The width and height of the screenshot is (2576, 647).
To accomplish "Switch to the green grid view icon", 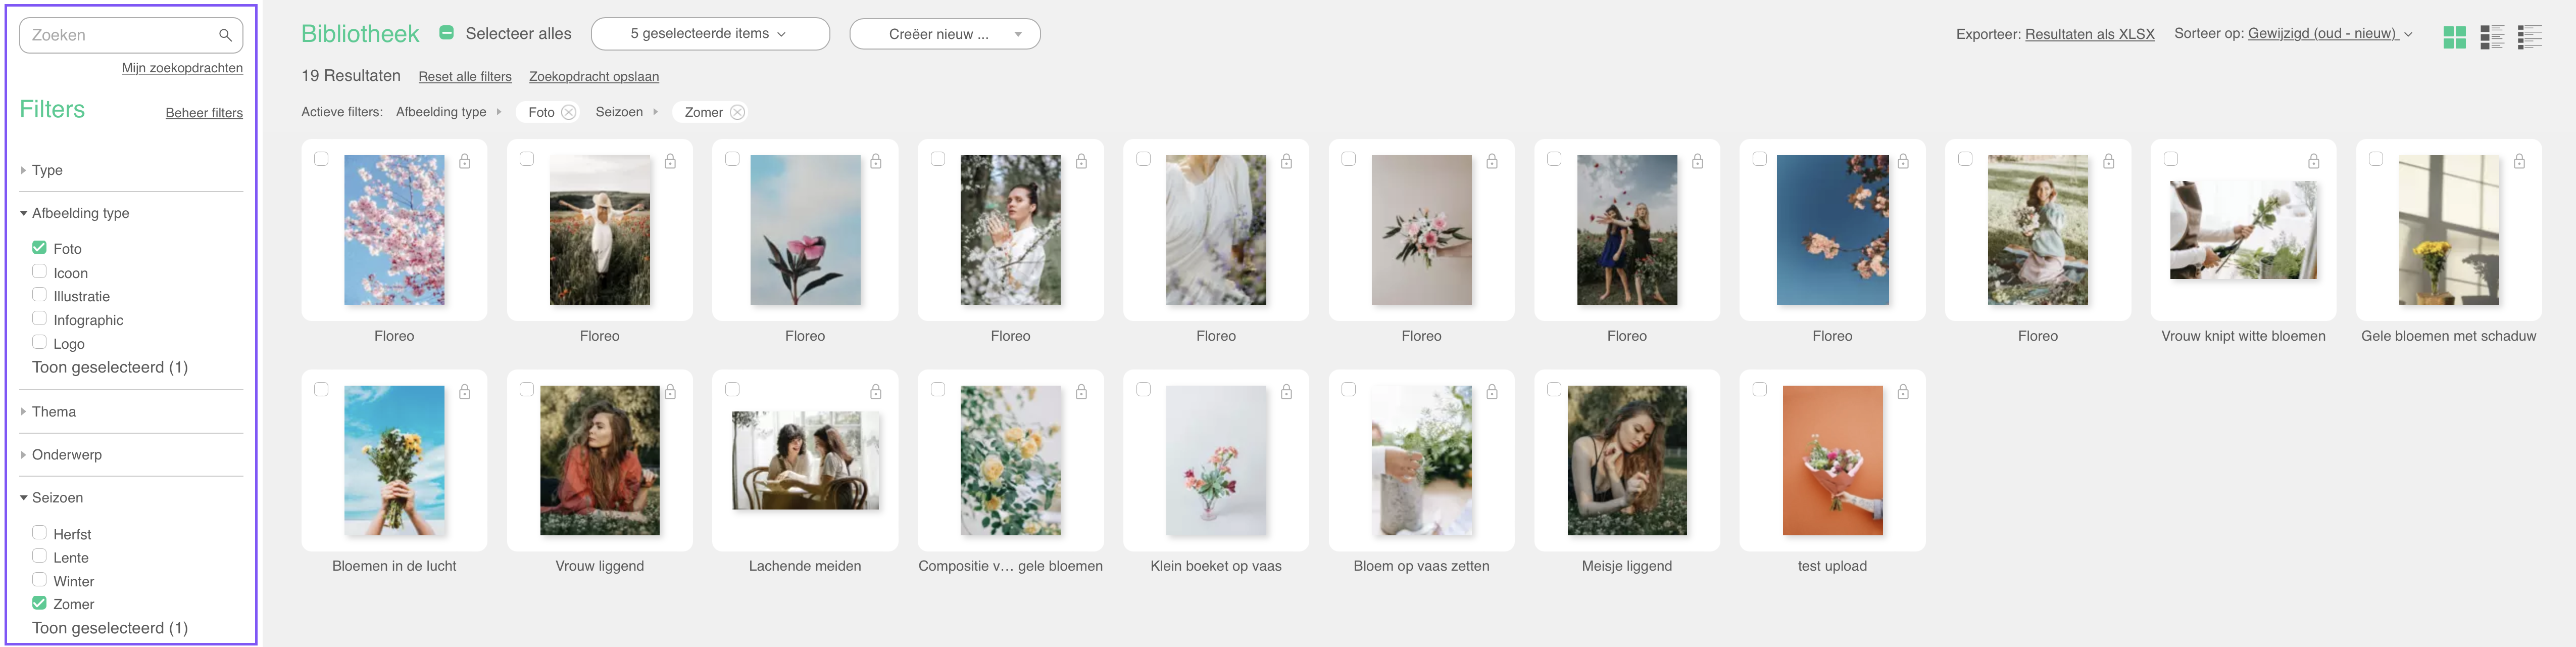I will 2454,37.
